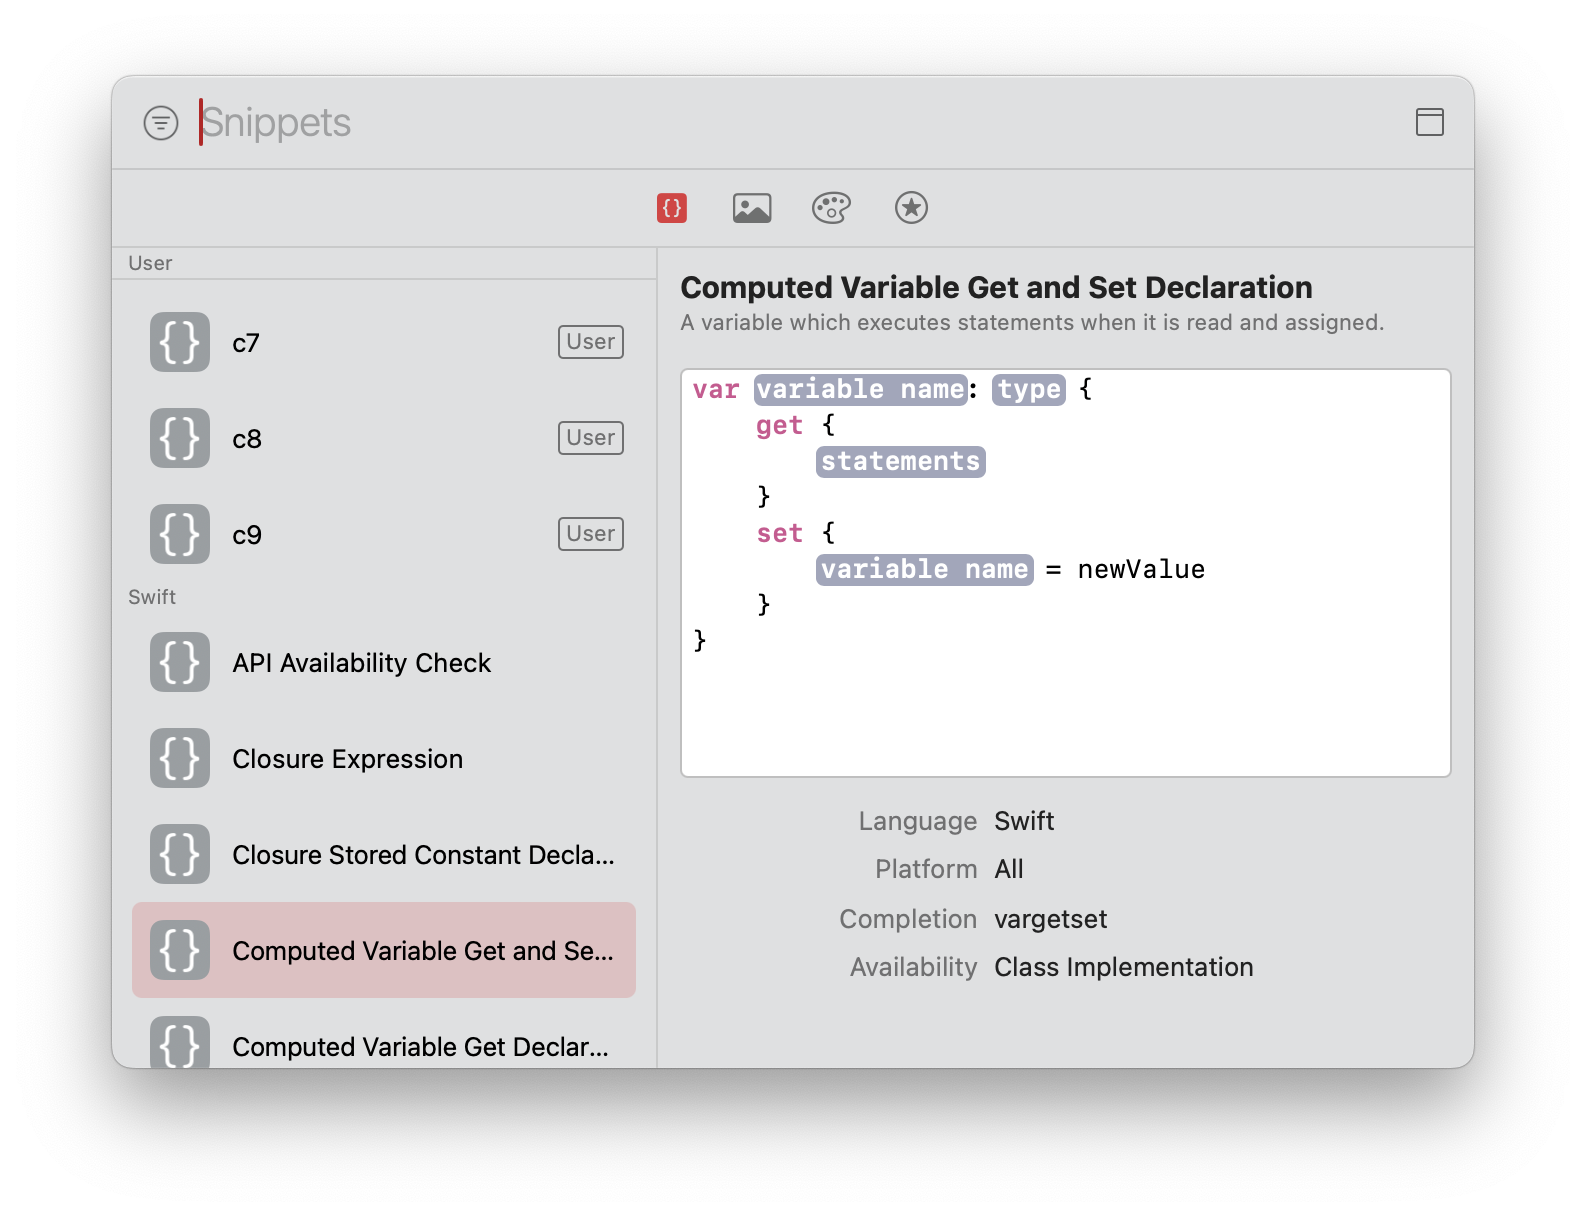
Task: Select the c9 user snippet
Action: click(x=384, y=534)
